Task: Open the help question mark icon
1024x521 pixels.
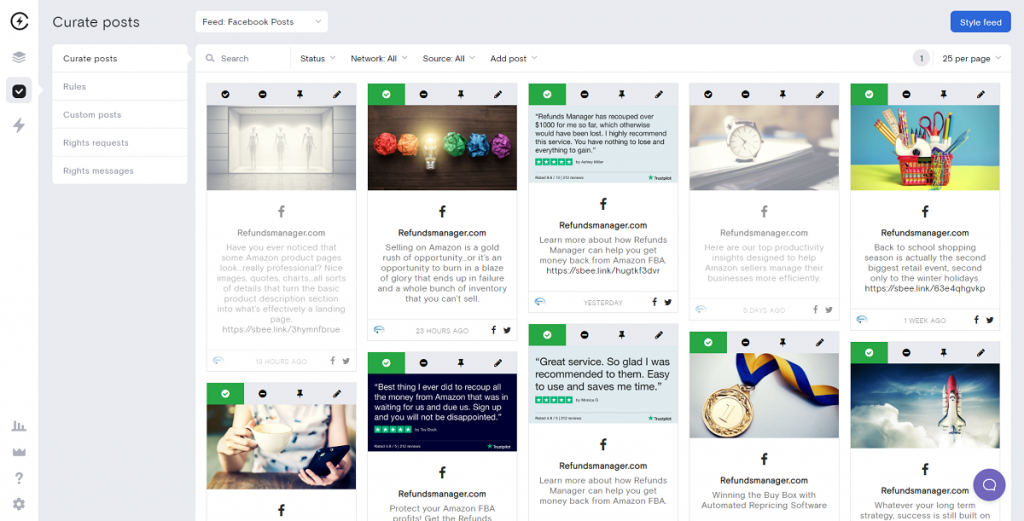Action: point(19,479)
